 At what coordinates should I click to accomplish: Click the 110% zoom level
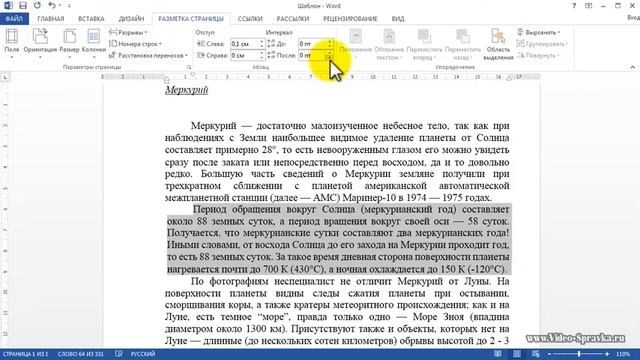(x=623, y=354)
